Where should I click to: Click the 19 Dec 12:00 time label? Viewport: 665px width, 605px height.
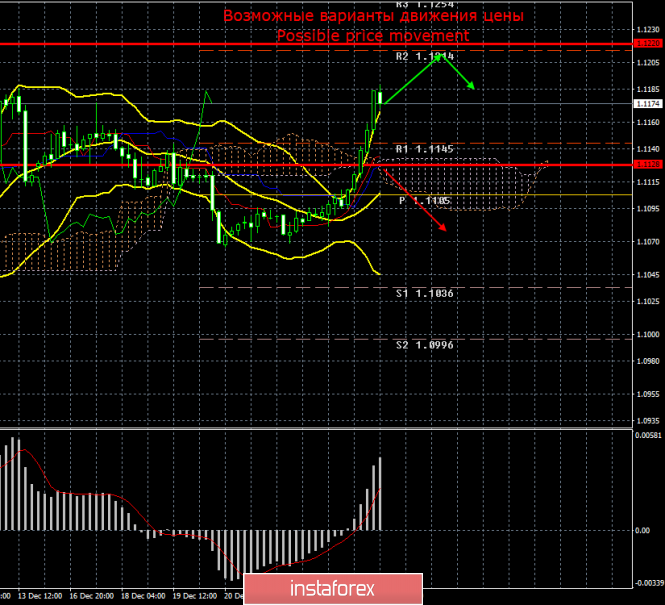tap(195, 596)
